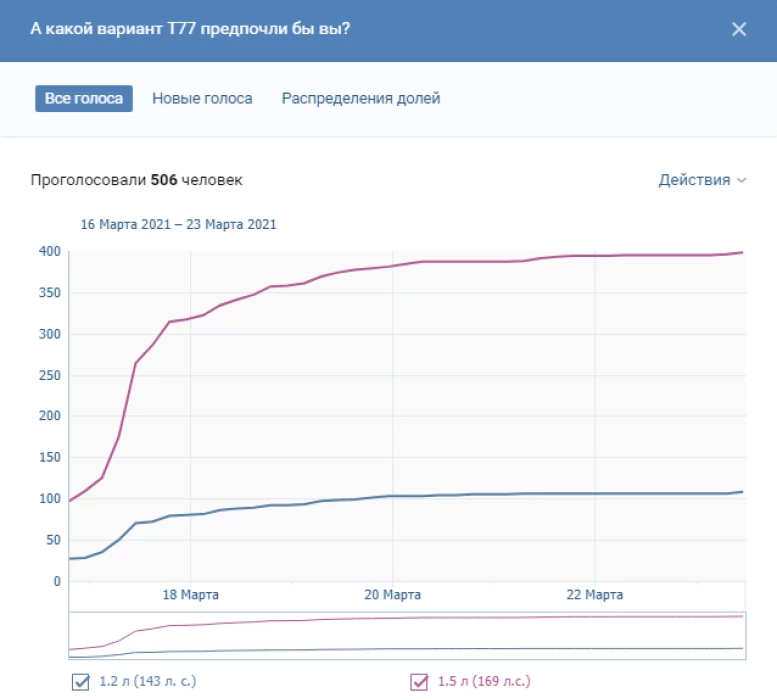
Task: Open the Новые голоса tab
Action: click(202, 99)
